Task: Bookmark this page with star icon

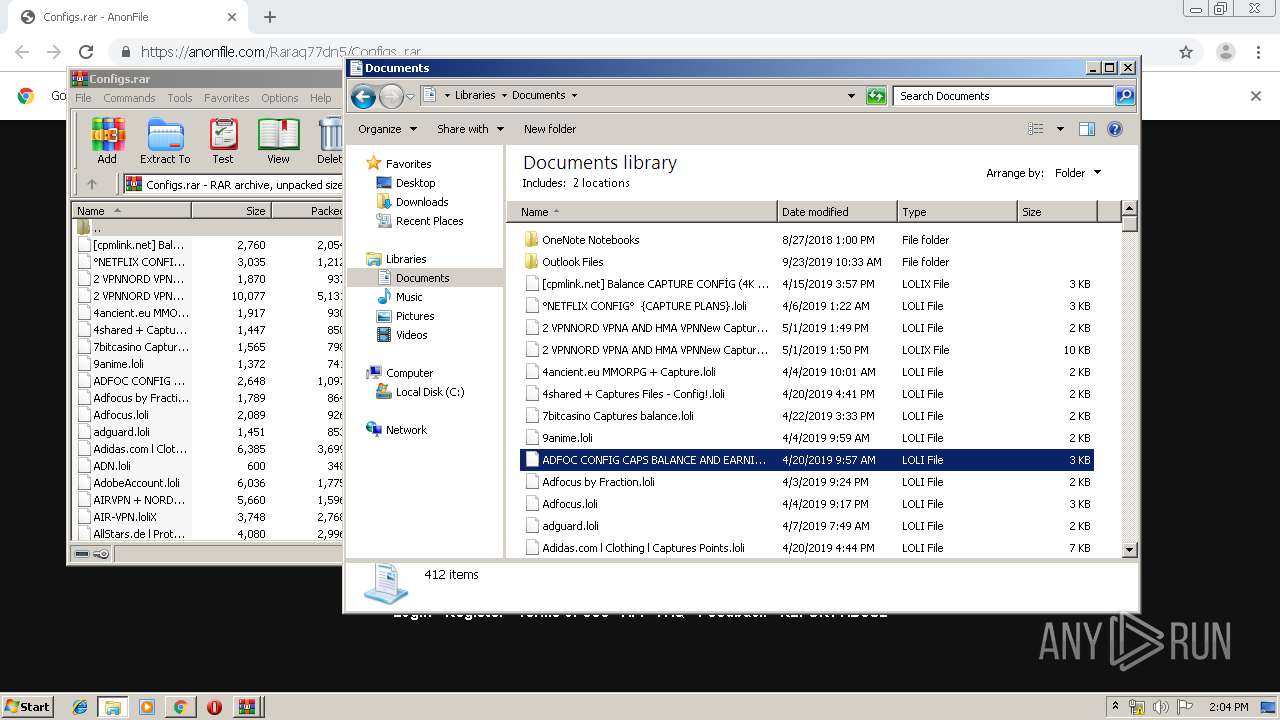Action: click(x=1186, y=52)
